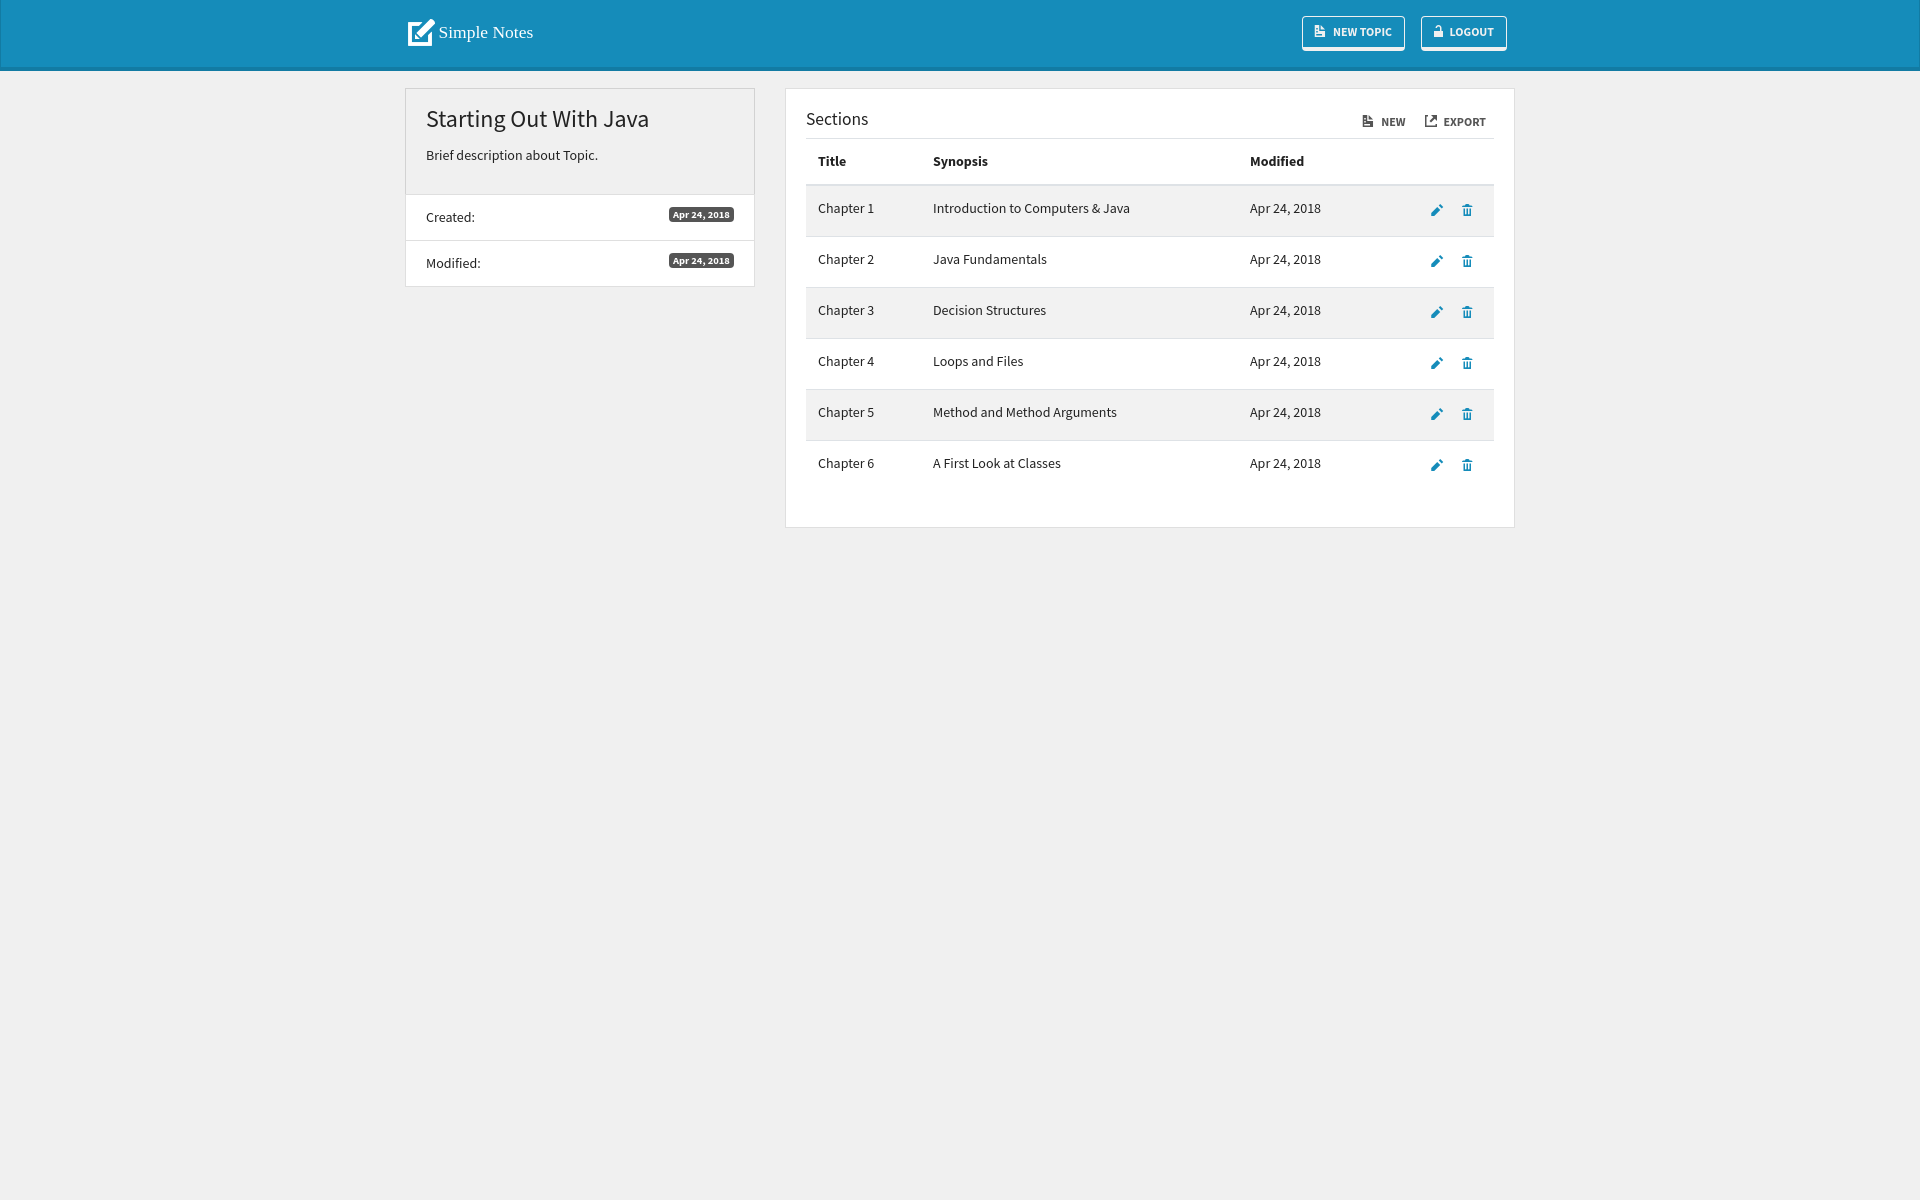
Task: Click the pencil icon in the Chapter 6 row
Action: point(1436,465)
